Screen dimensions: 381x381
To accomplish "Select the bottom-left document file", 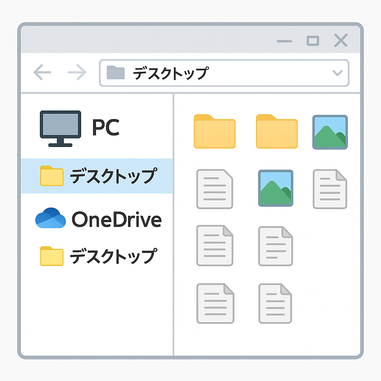I will [x=215, y=303].
